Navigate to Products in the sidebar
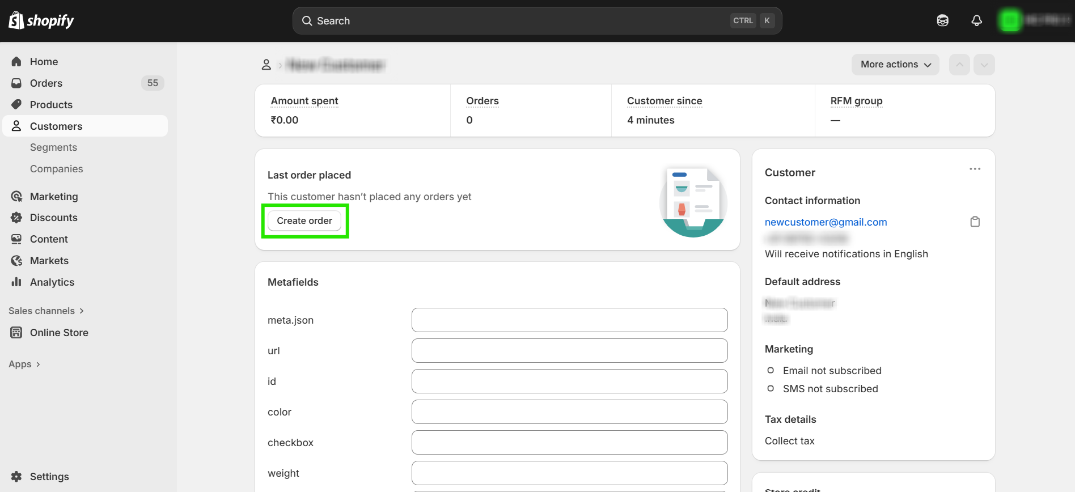1075x492 pixels. click(51, 105)
